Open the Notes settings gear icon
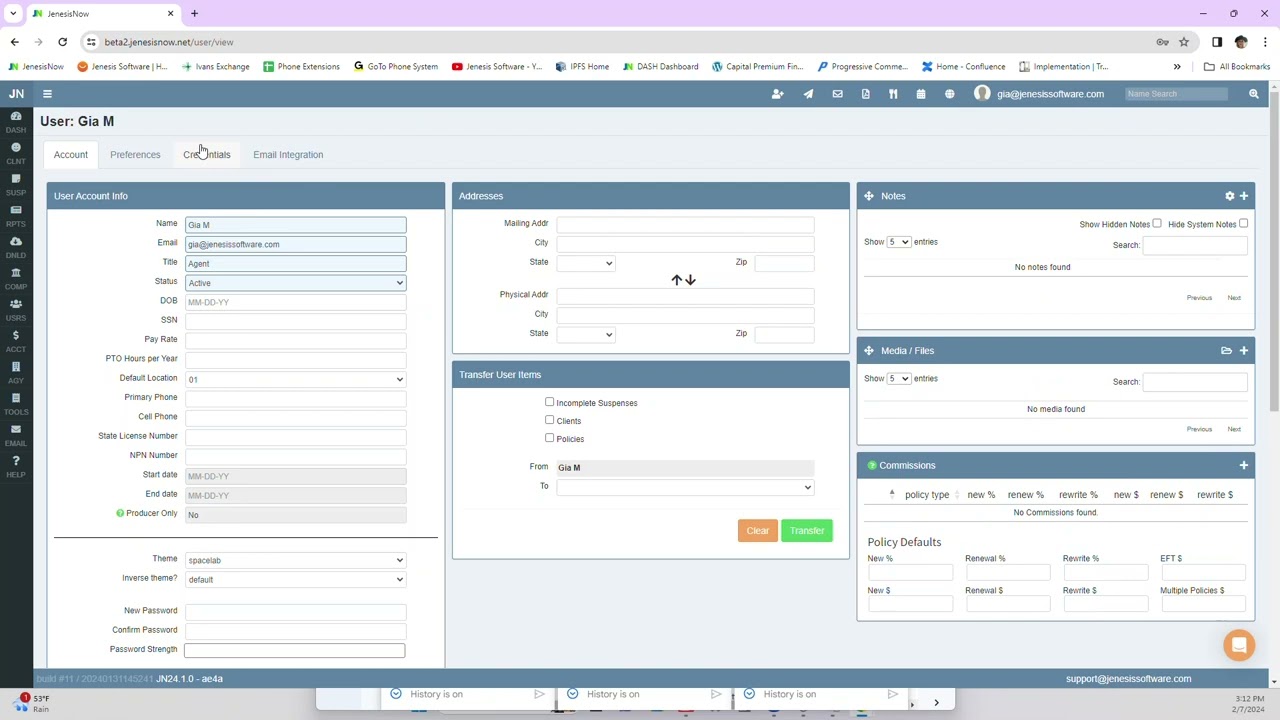 point(1230,196)
